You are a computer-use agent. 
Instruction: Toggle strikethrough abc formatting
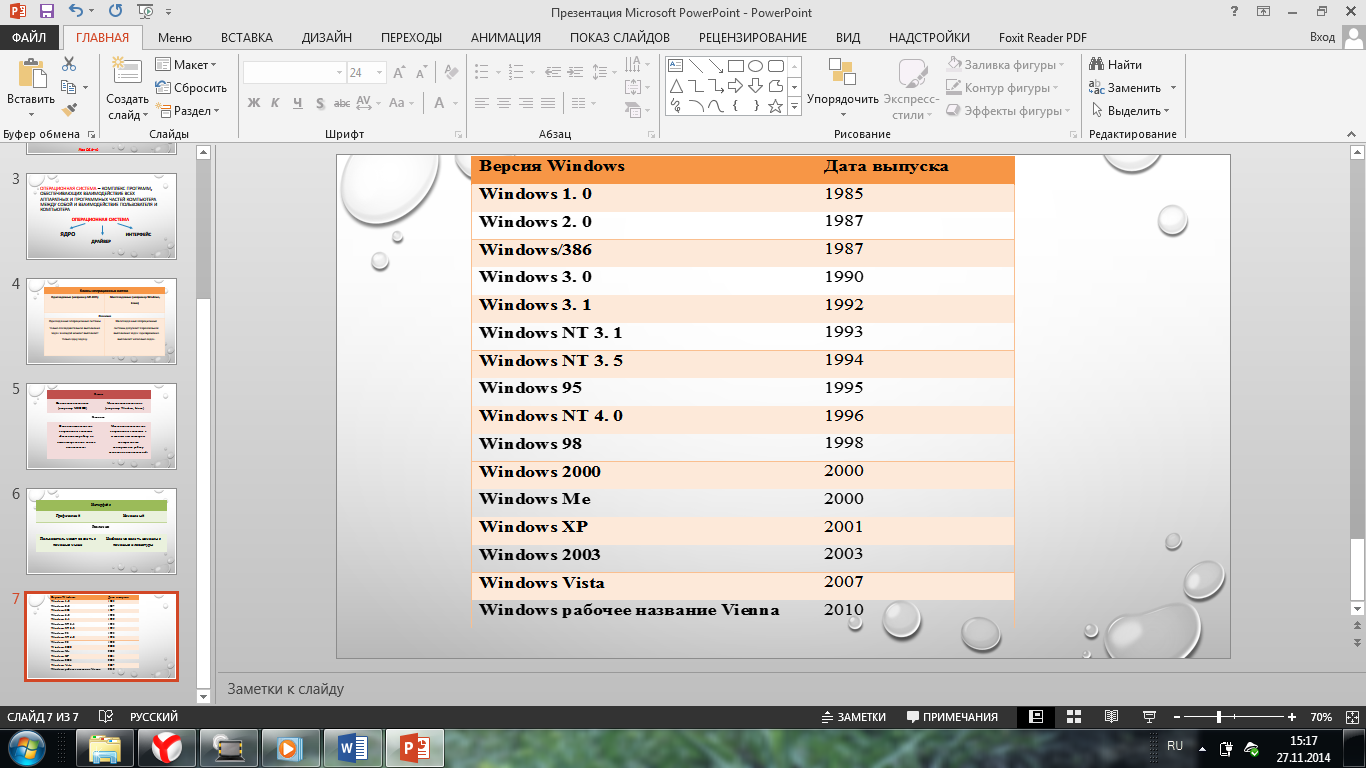coord(342,103)
